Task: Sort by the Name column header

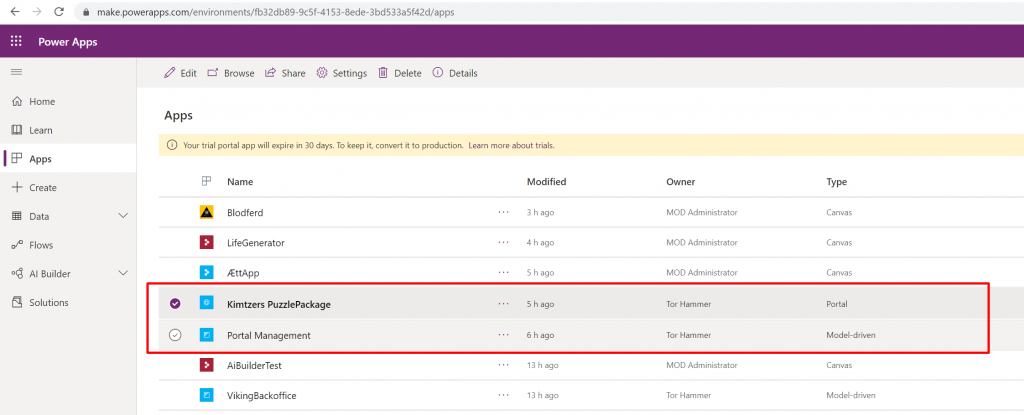Action: 240,182
